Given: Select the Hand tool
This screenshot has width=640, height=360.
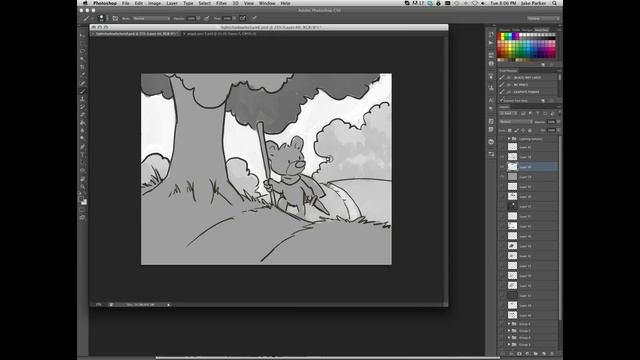Looking at the screenshot, I should 83,178.
